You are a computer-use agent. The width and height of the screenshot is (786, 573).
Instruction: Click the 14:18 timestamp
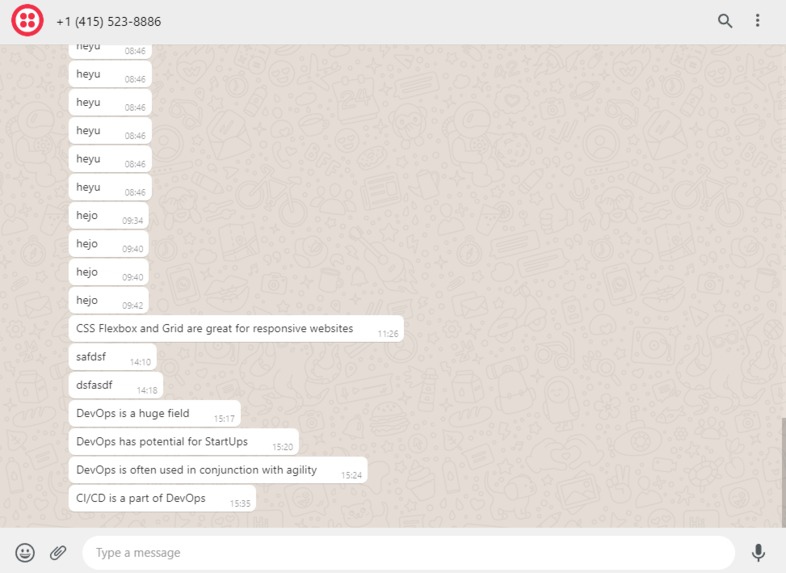(x=147, y=391)
